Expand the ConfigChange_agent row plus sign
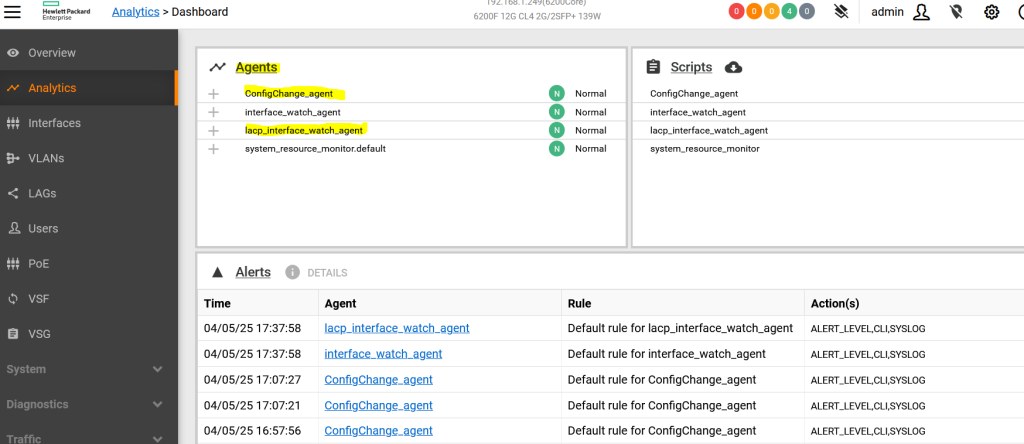The image size is (1024, 444). [213, 94]
